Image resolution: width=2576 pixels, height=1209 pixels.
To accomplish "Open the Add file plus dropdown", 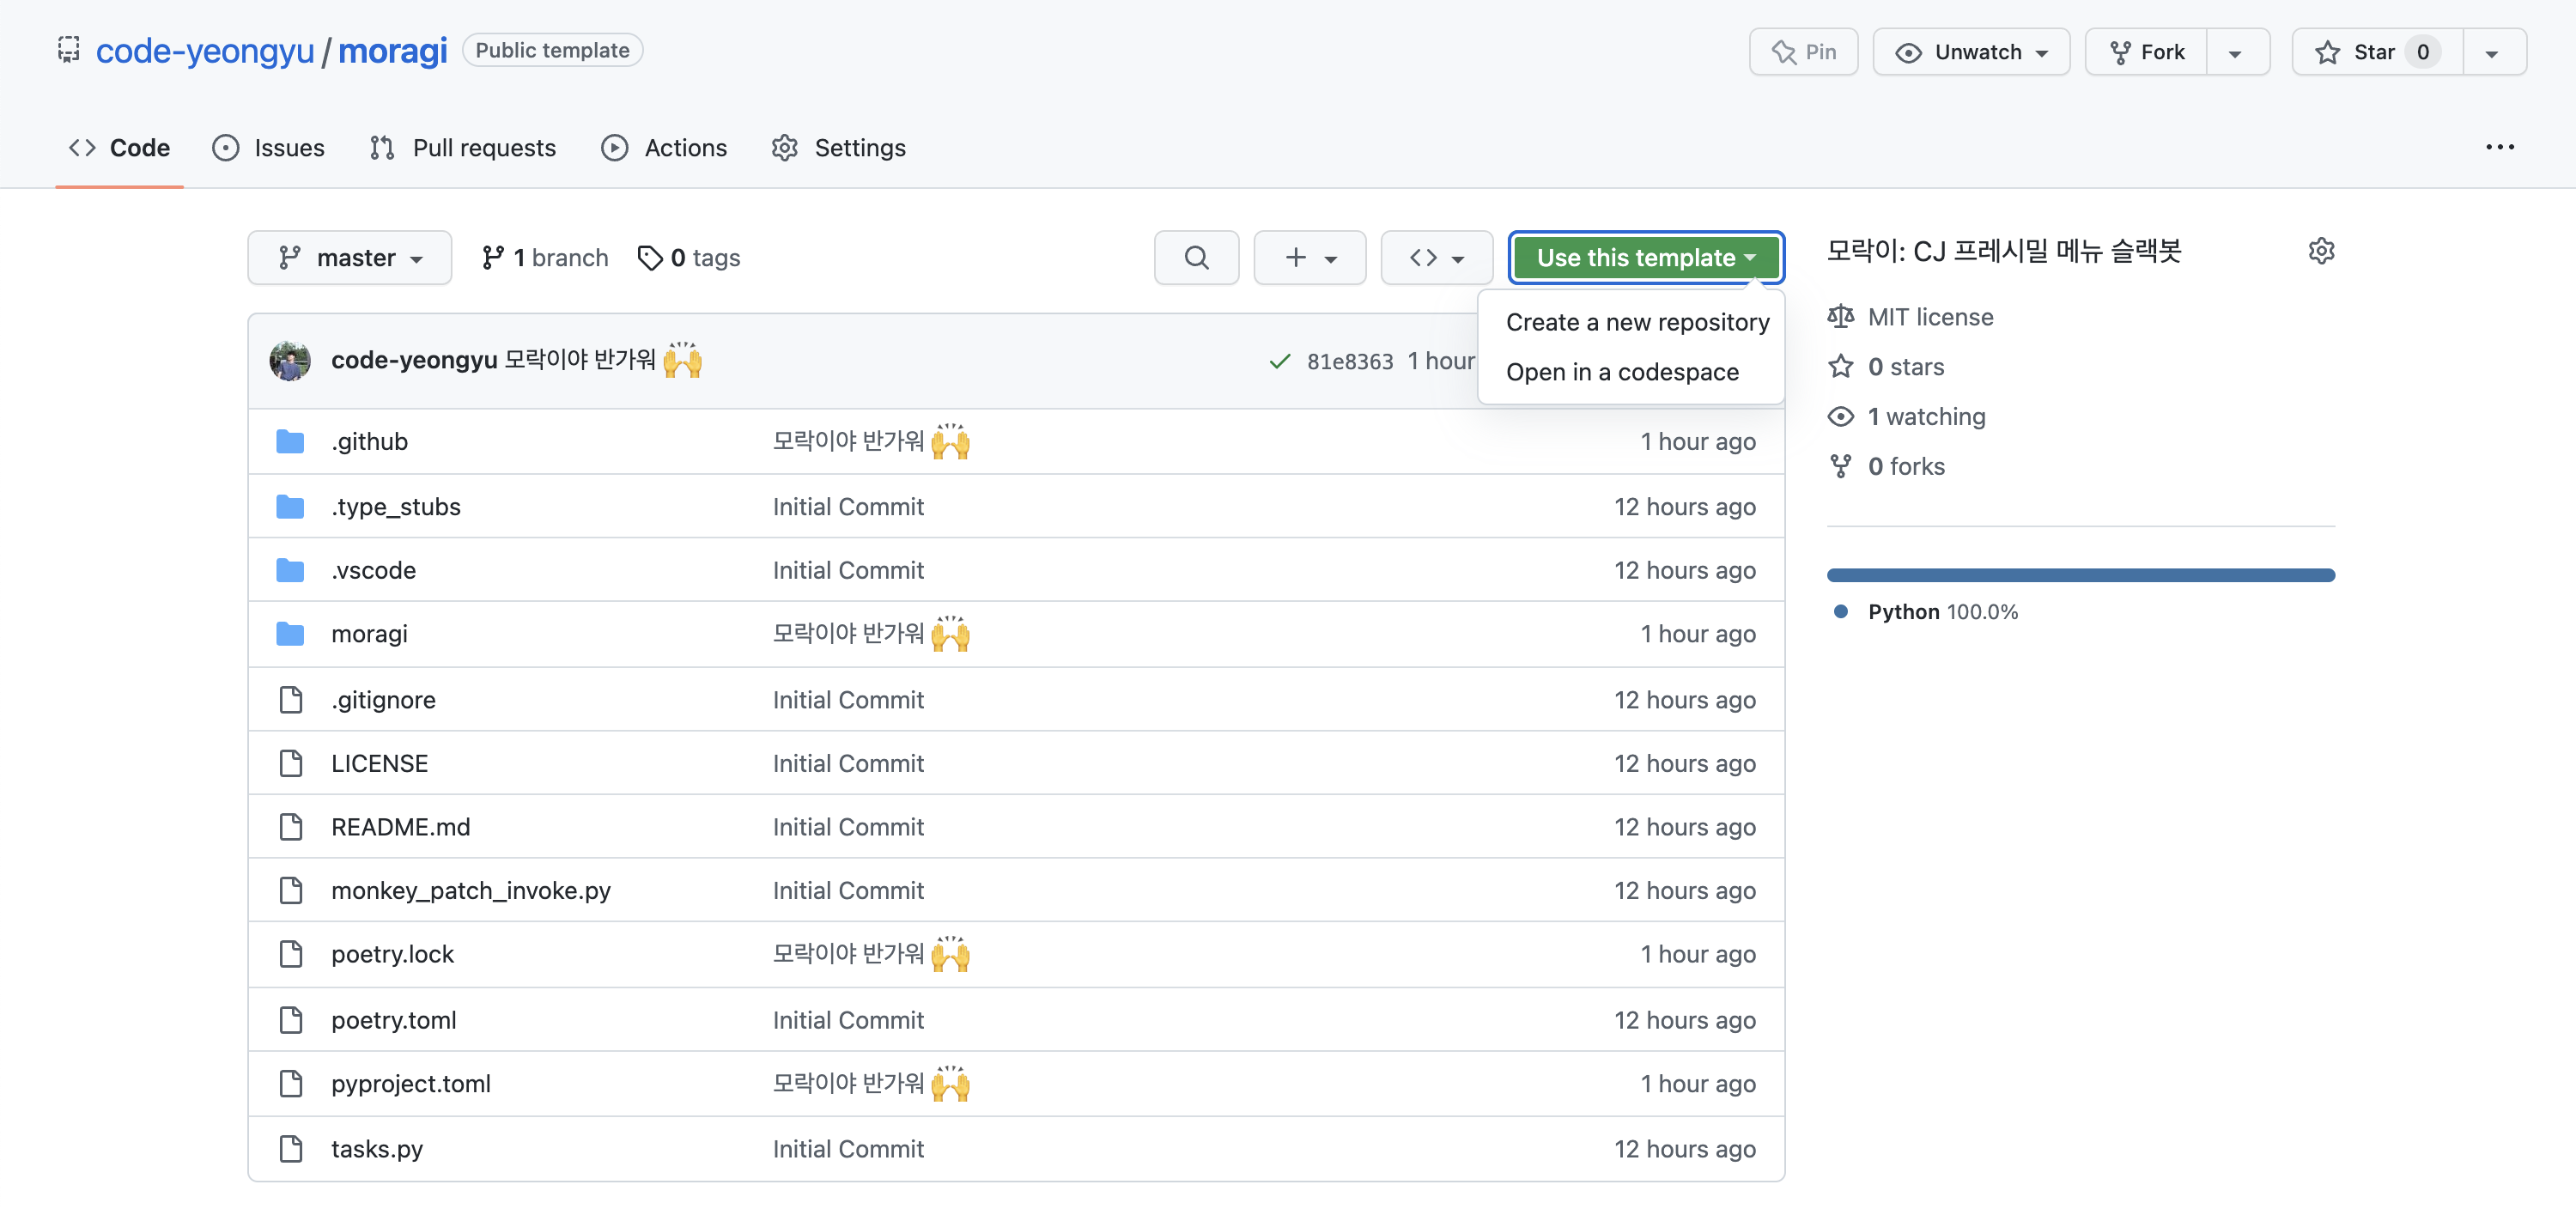I will tap(1309, 258).
